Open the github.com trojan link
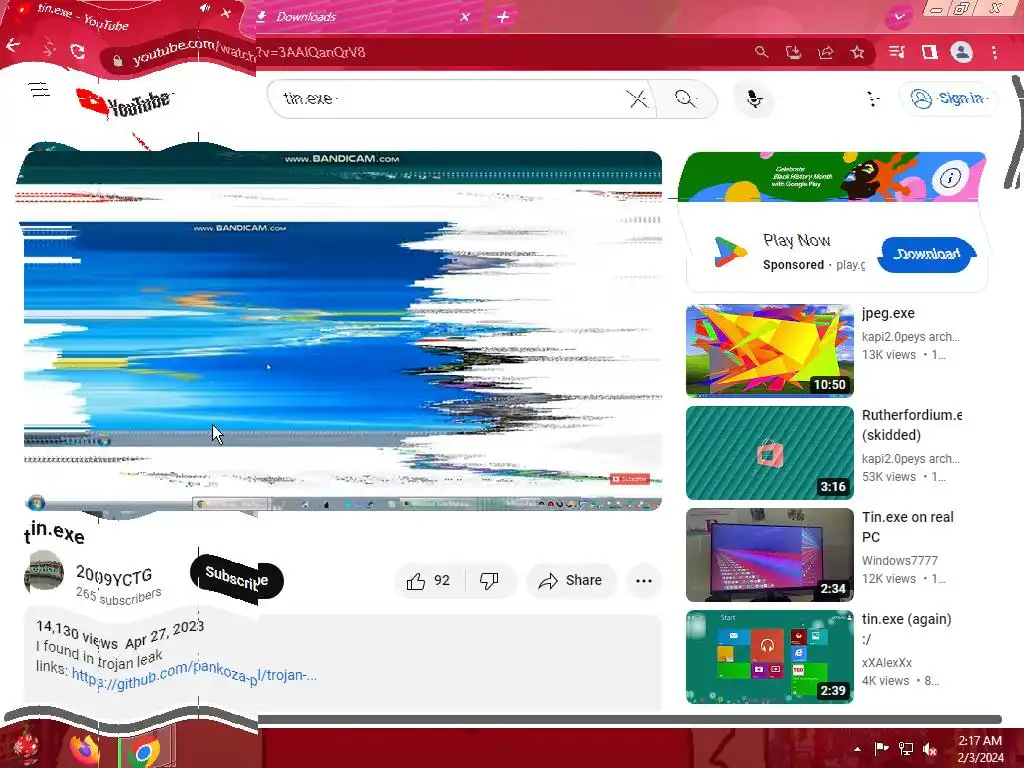Viewport: 1024px width, 768px height. (x=194, y=676)
